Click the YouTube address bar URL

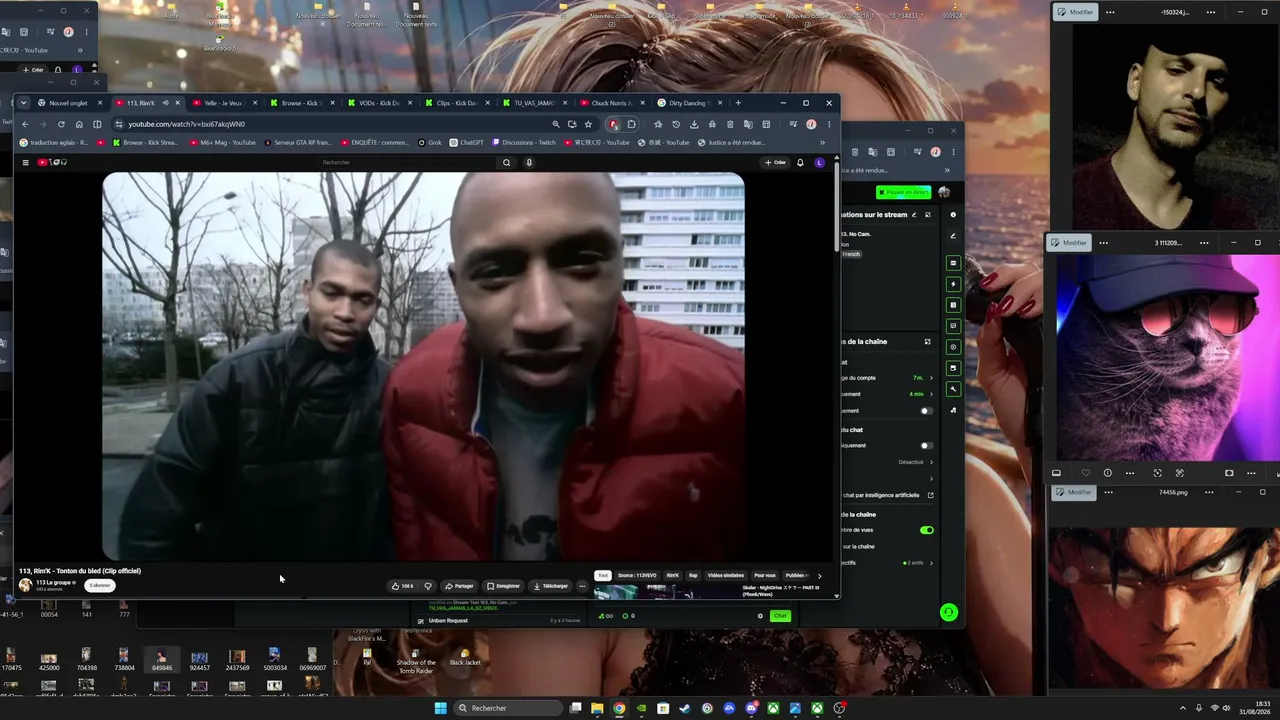coord(186,124)
